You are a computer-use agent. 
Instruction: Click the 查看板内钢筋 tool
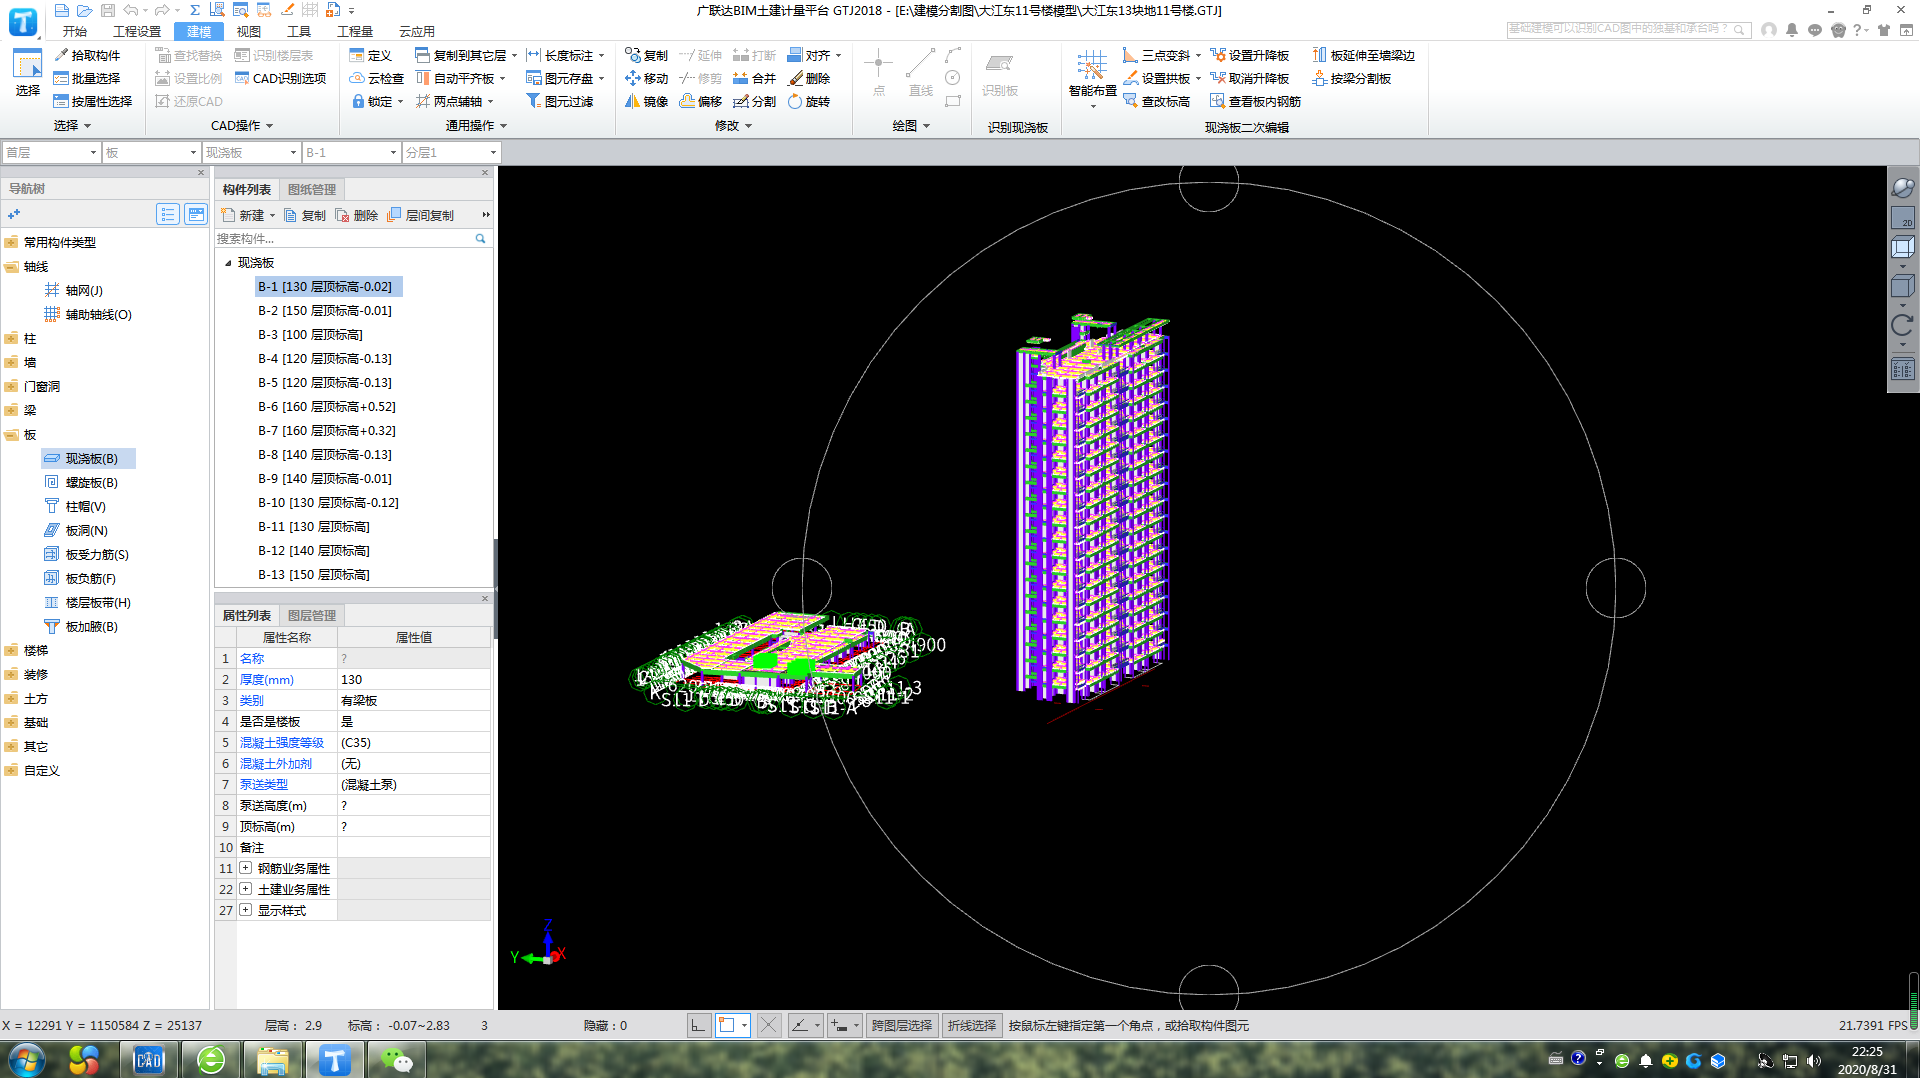(1255, 101)
